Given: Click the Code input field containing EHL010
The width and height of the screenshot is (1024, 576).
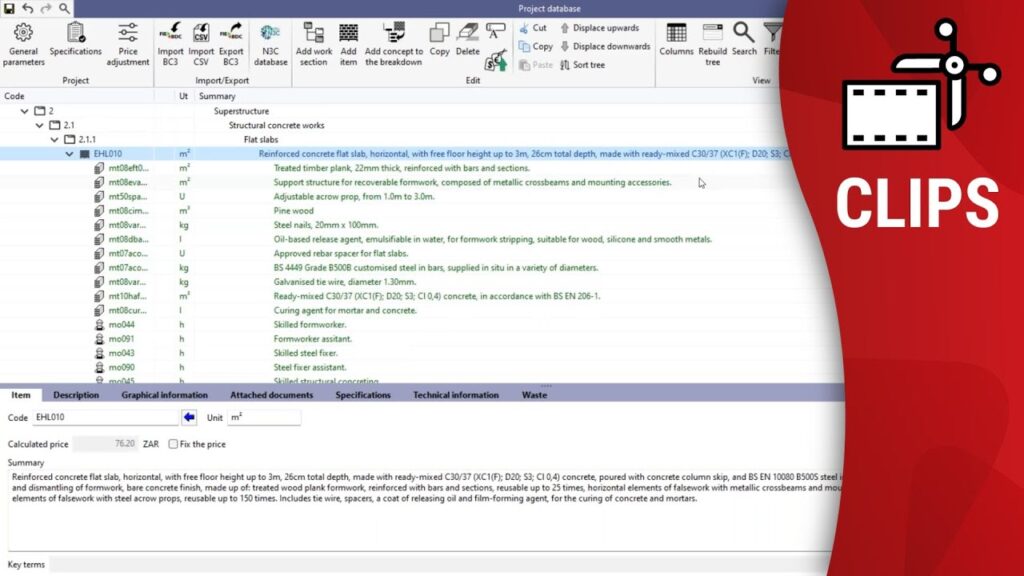Looking at the screenshot, I should click(103, 417).
